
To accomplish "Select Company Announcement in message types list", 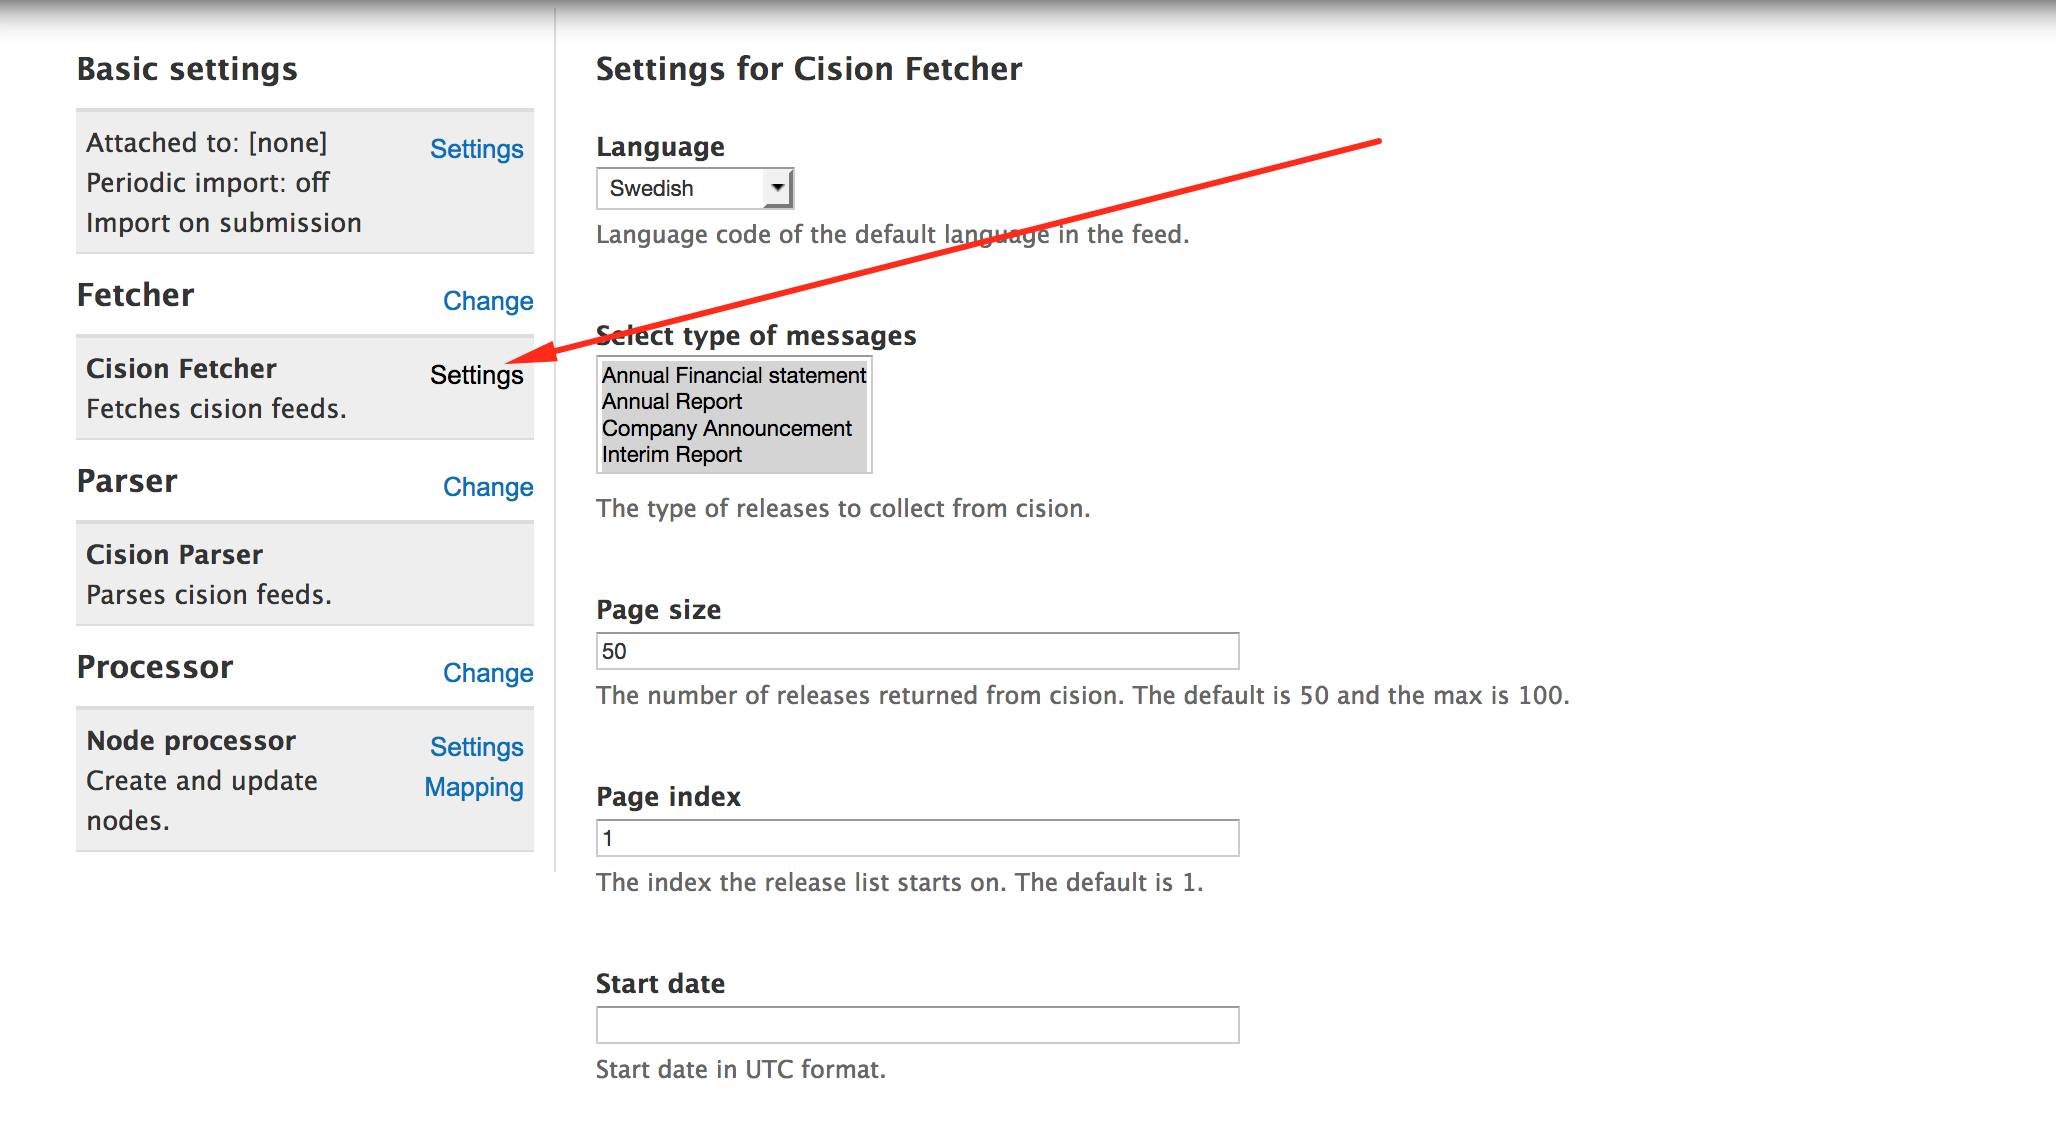I will click(x=734, y=428).
